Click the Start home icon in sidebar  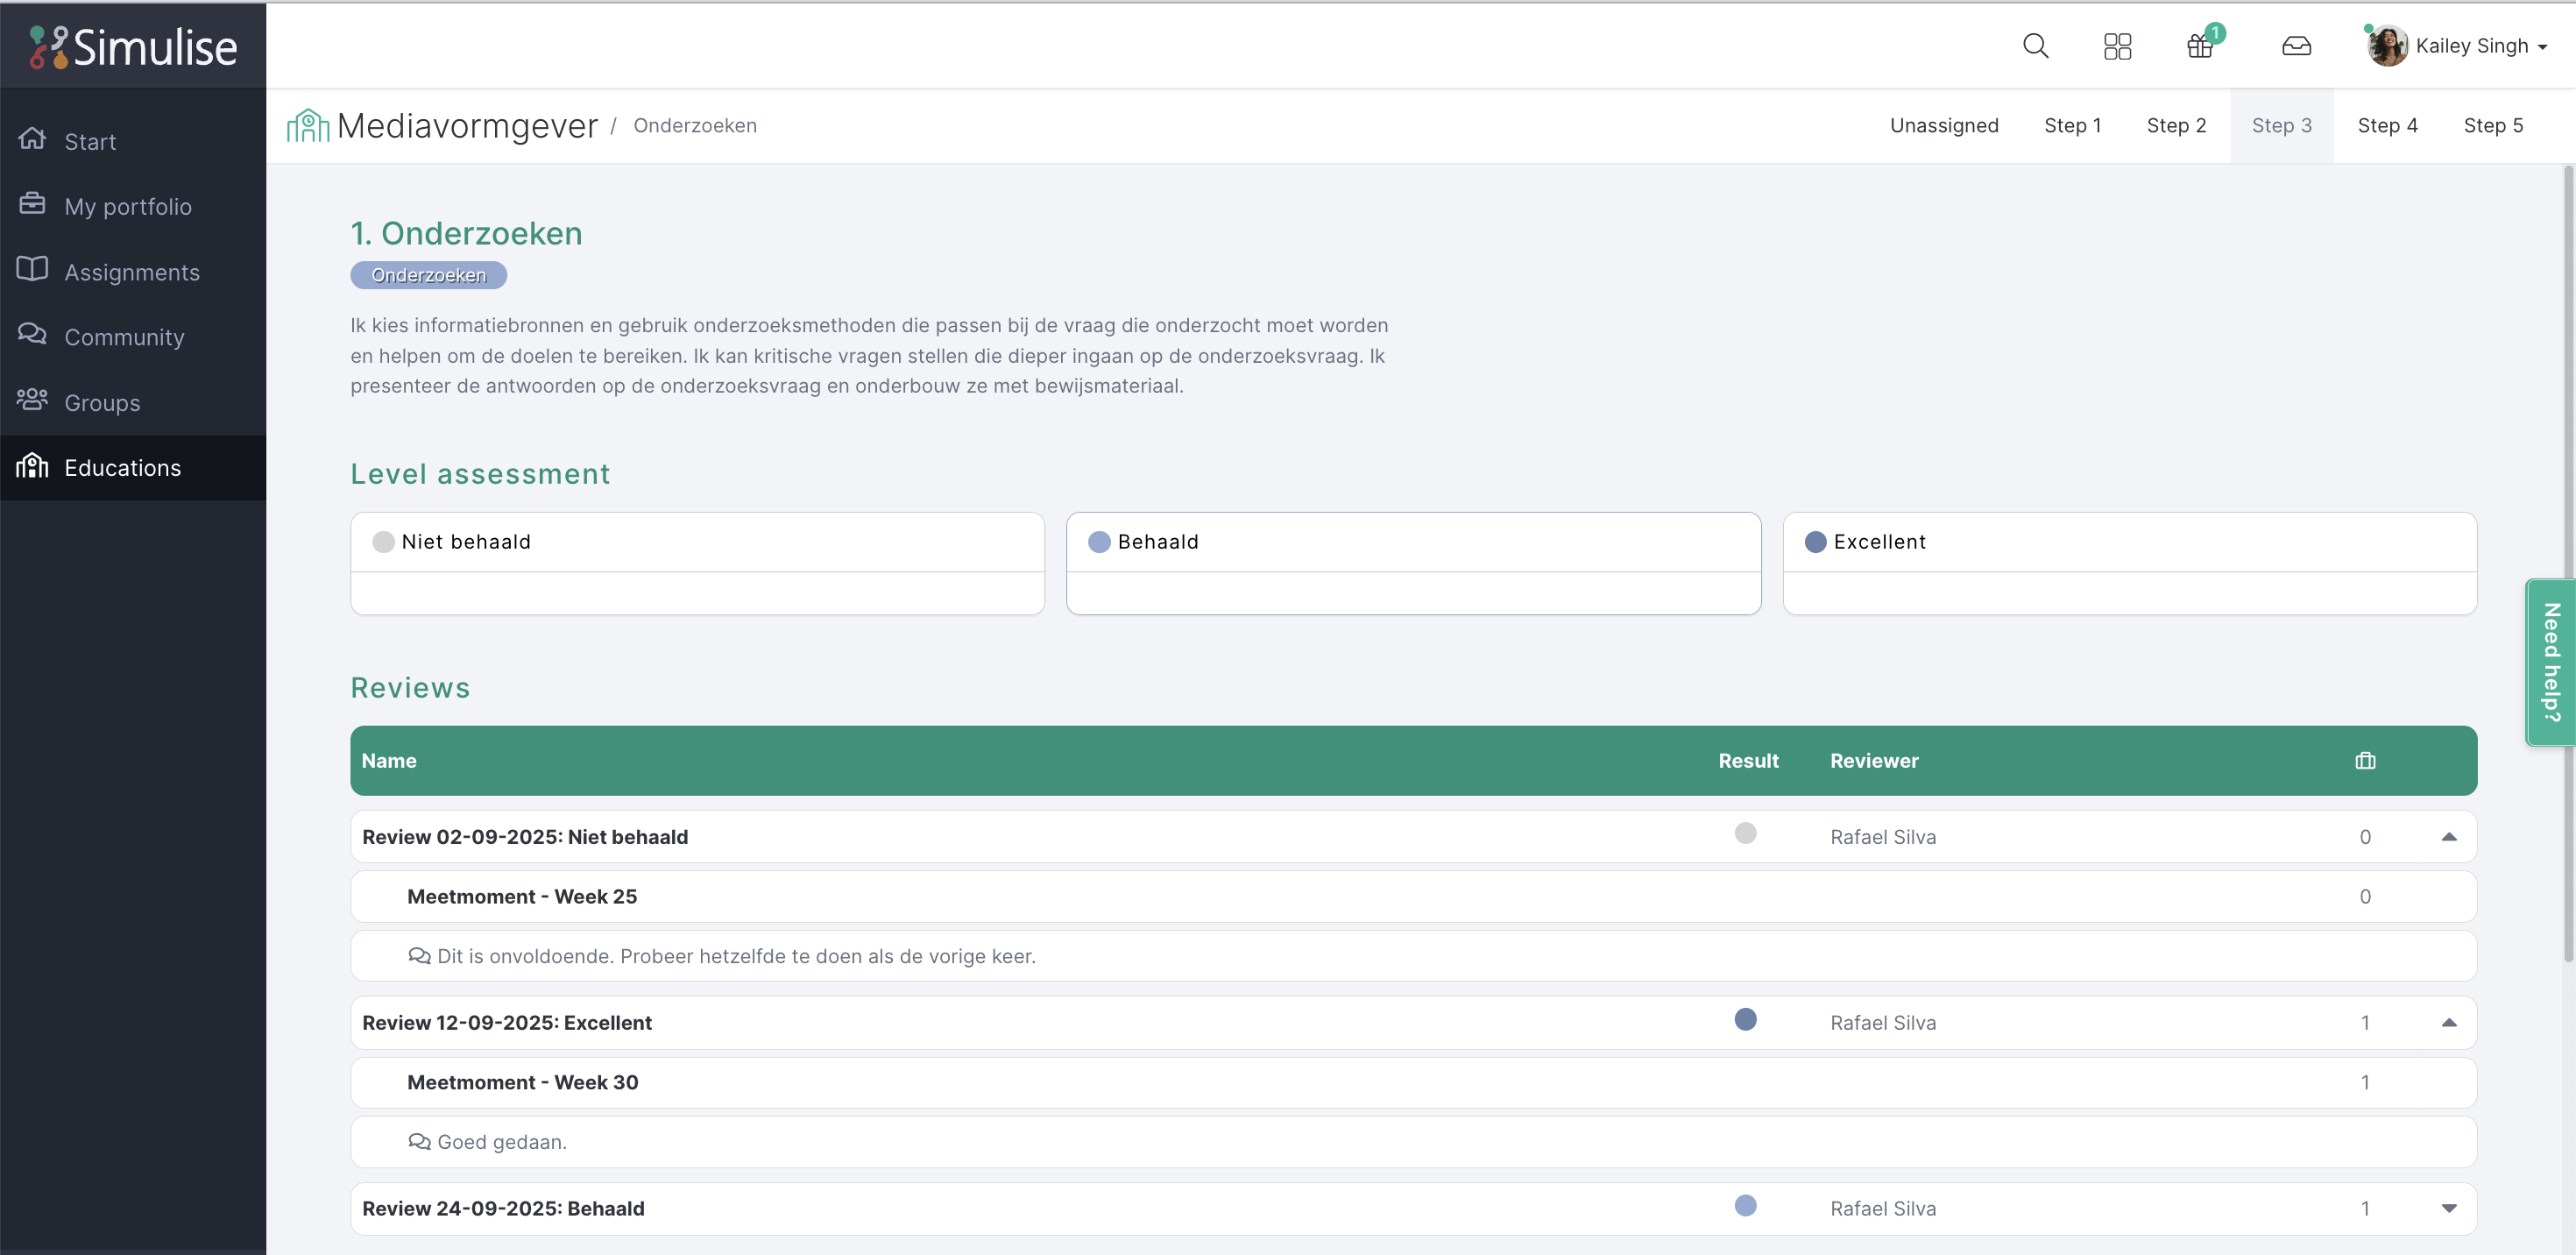pos(33,139)
